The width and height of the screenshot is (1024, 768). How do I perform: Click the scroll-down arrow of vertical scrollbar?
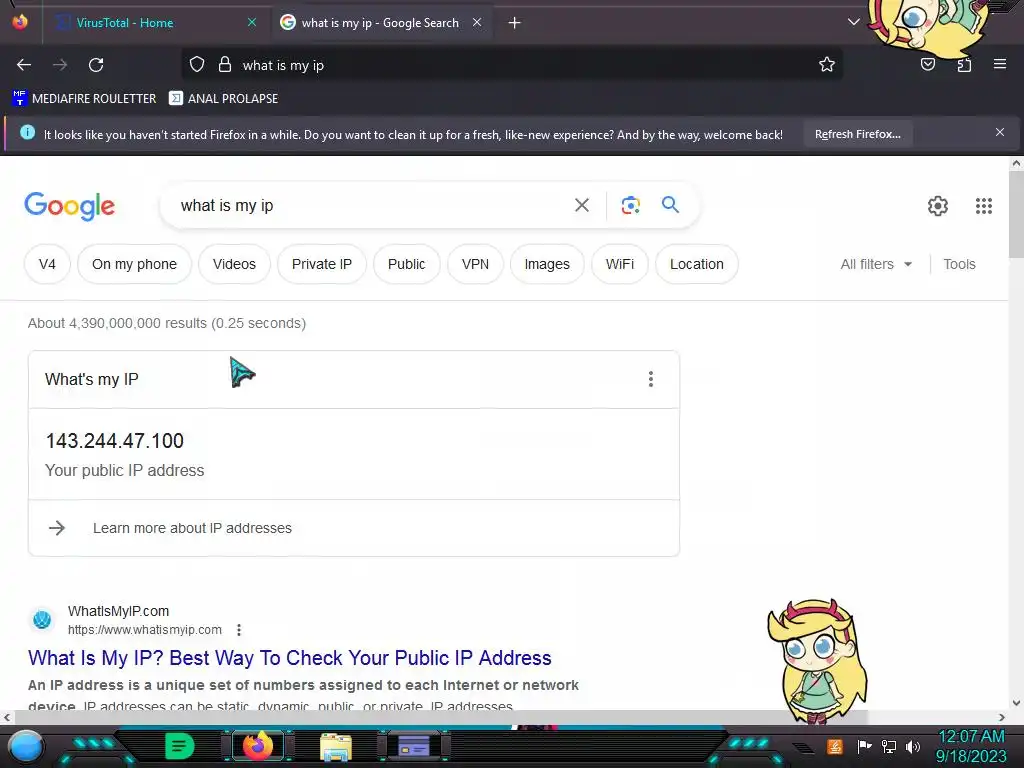[1016, 703]
